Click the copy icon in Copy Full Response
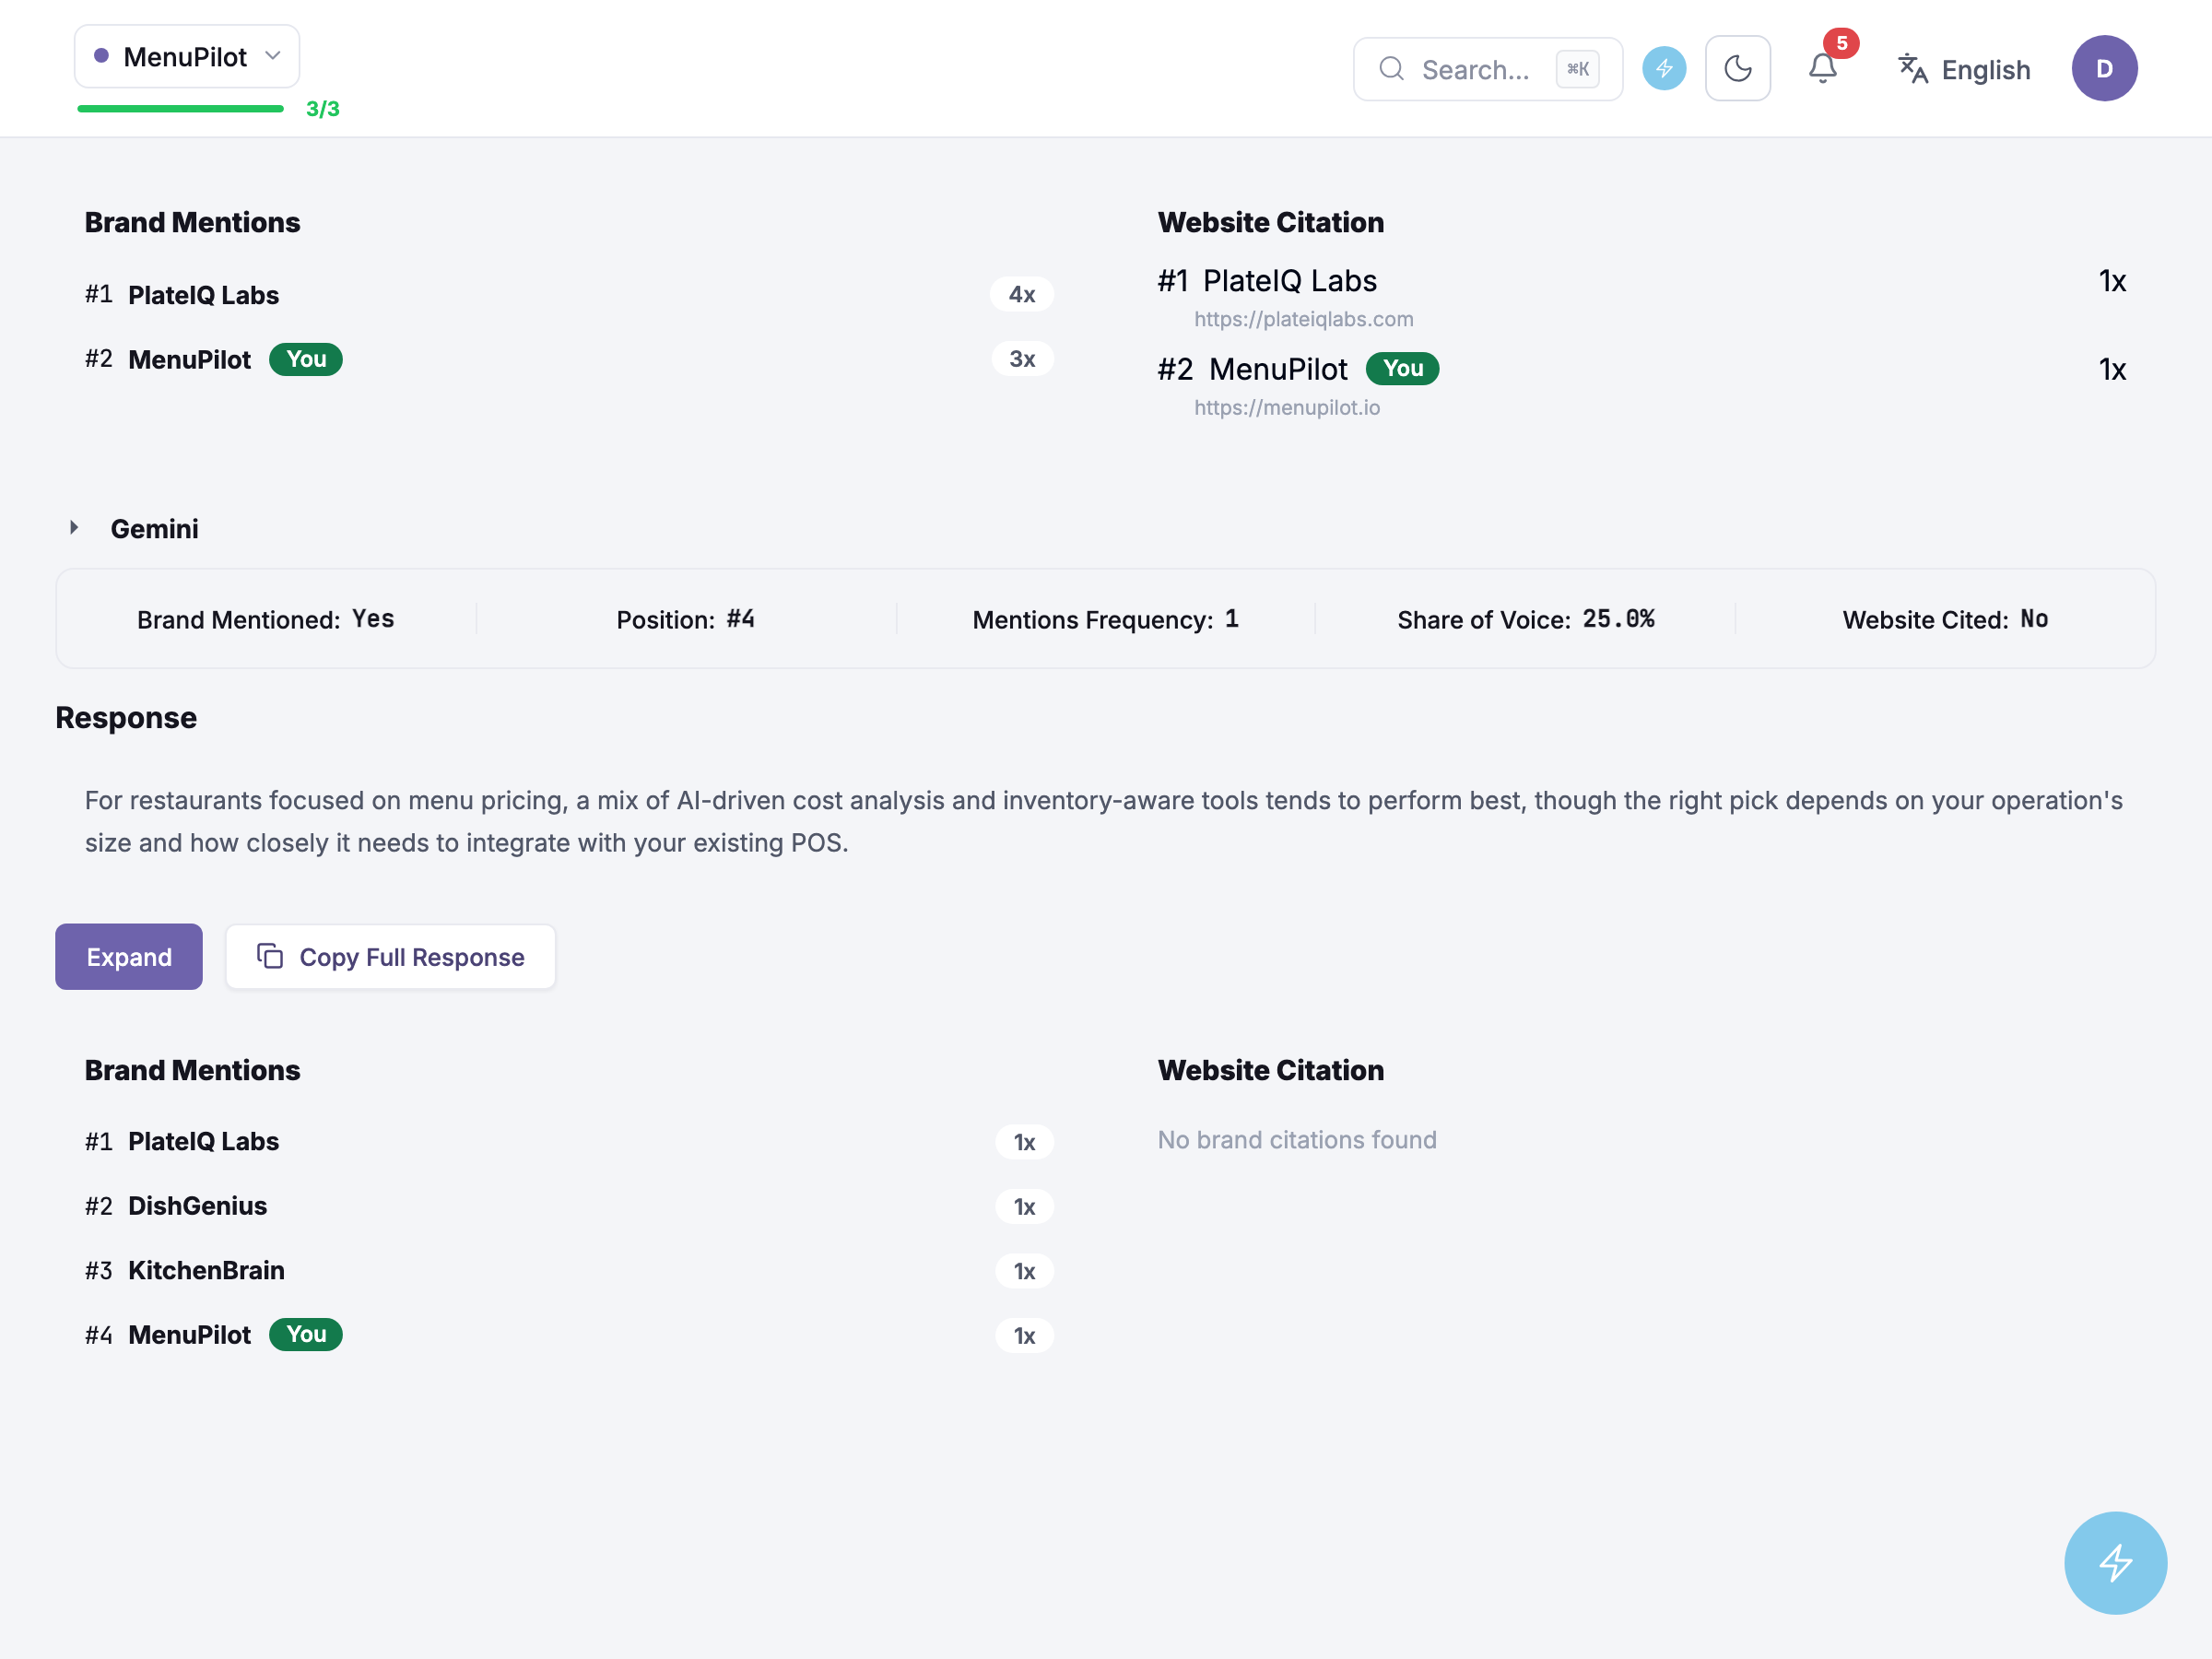 click(x=270, y=956)
